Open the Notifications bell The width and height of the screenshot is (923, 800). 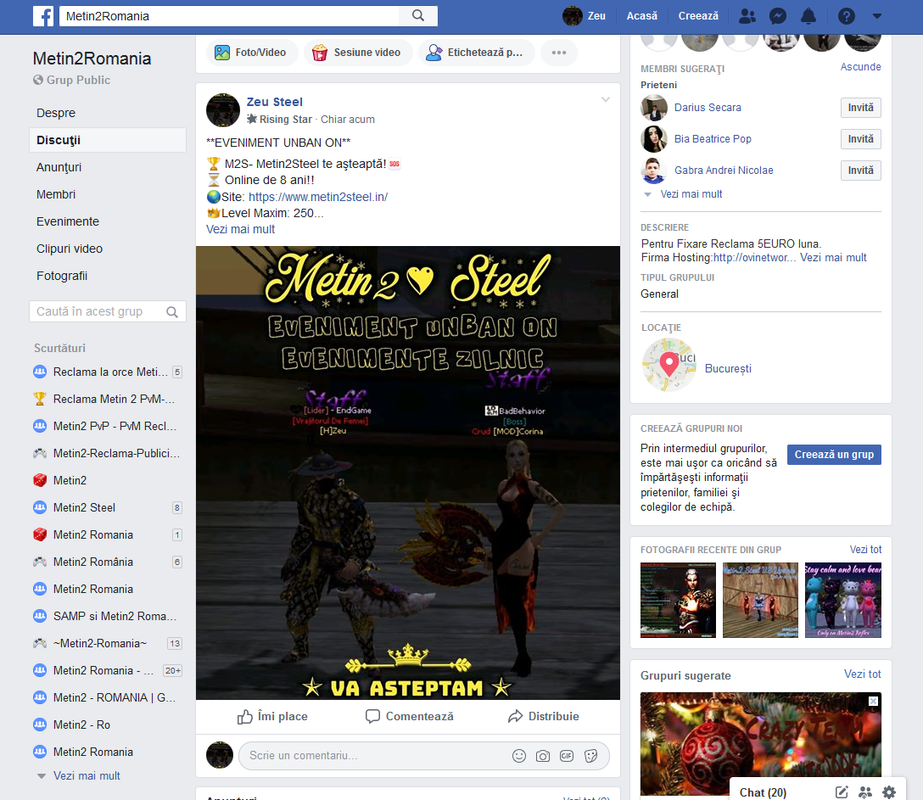(809, 16)
